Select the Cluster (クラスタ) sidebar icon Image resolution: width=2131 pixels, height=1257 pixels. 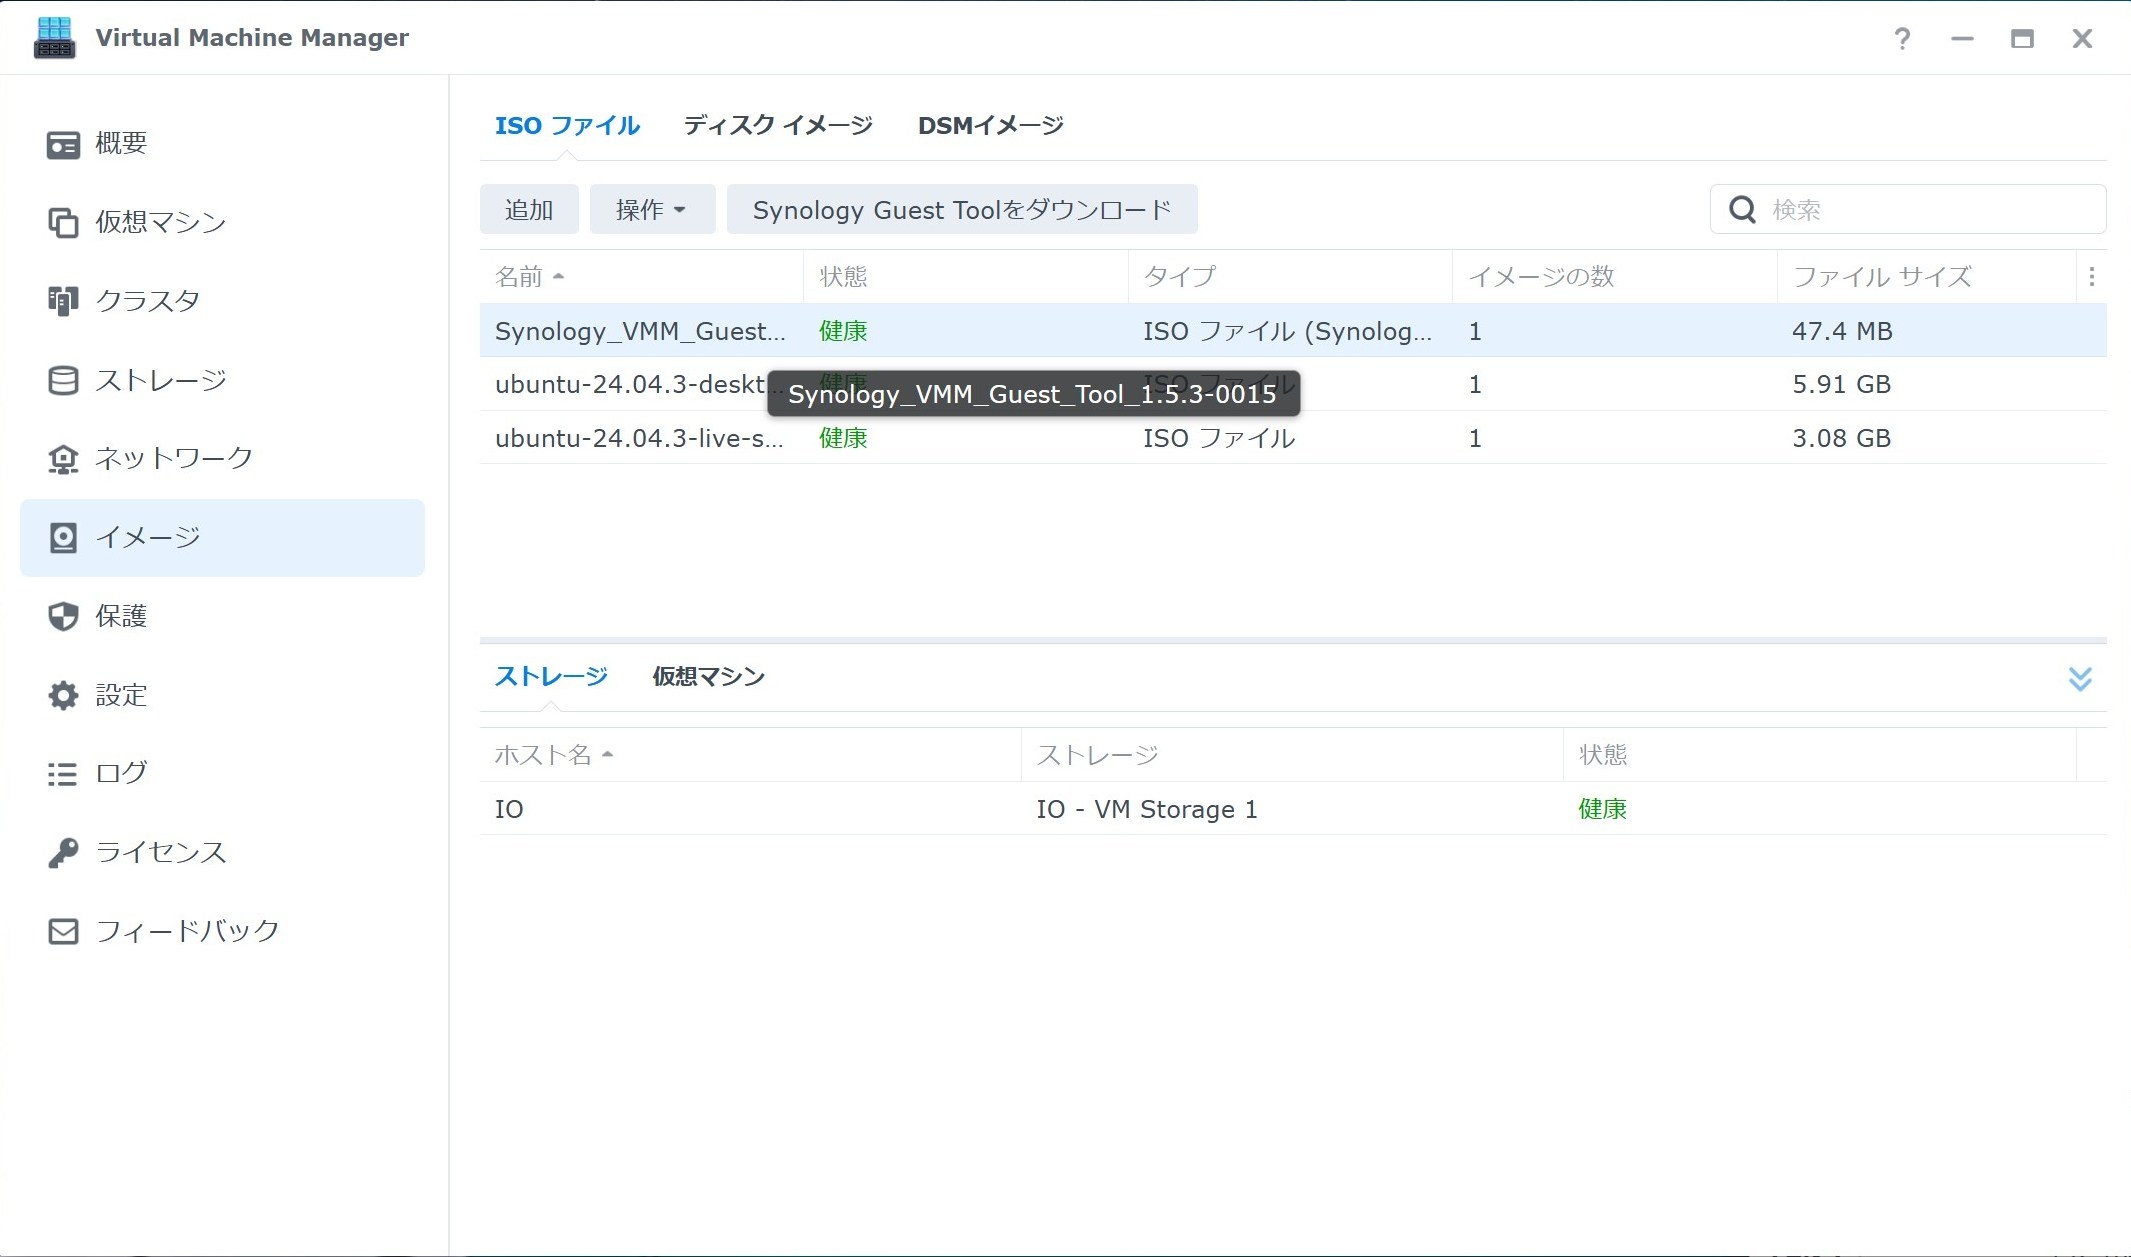coord(63,301)
